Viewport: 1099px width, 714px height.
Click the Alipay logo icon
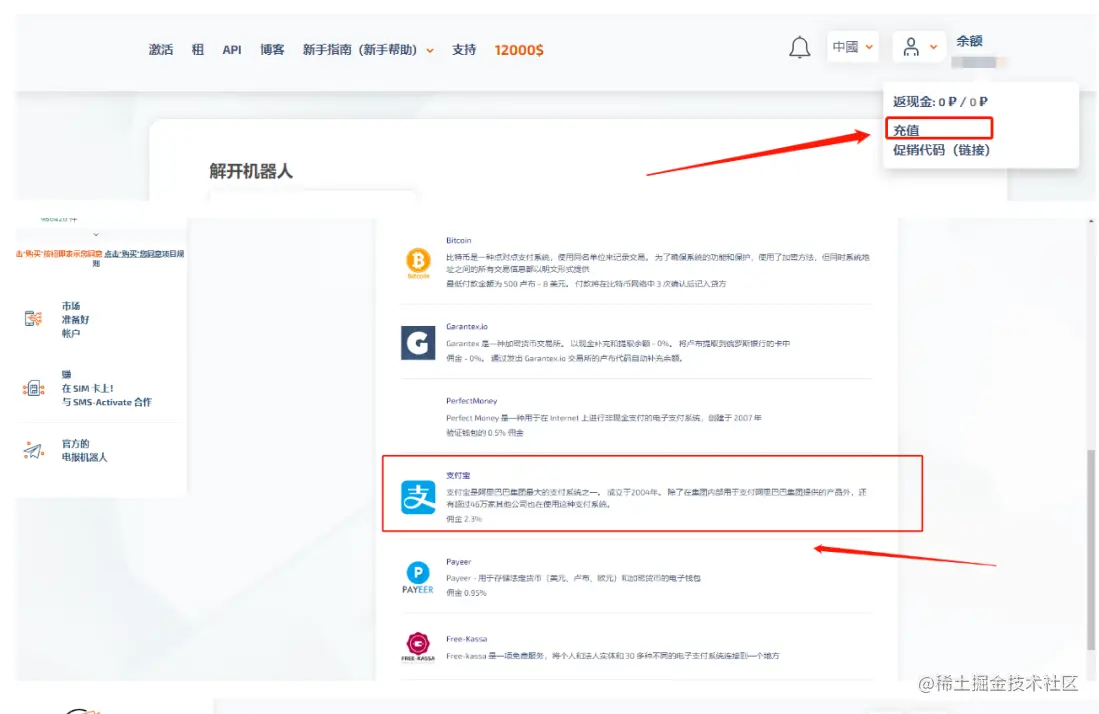click(x=418, y=497)
